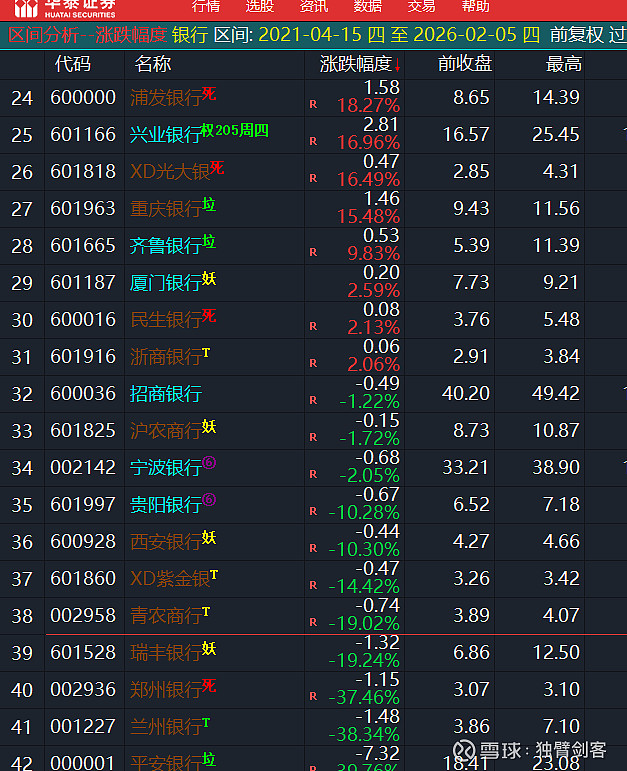Image resolution: width=627 pixels, height=771 pixels.
Task: Select the 青农商行 stock name
Action: click(x=166, y=616)
